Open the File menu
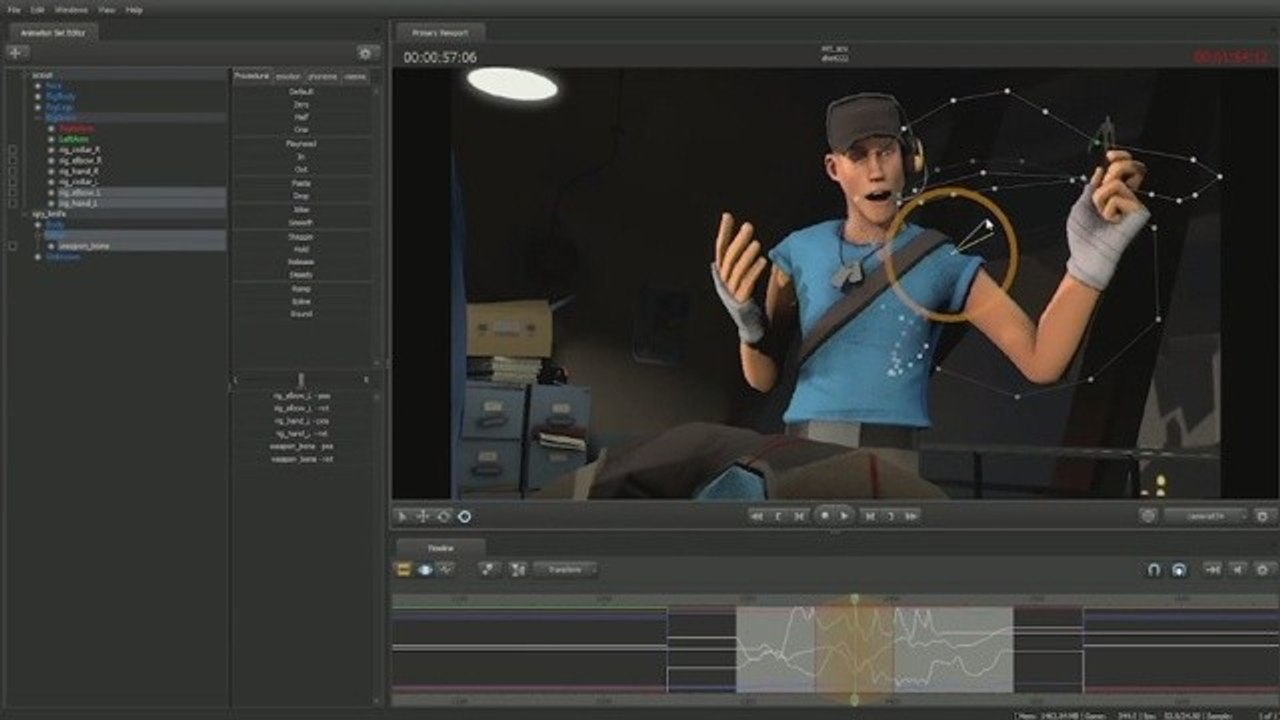The width and height of the screenshot is (1280, 720). tap(13, 9)
